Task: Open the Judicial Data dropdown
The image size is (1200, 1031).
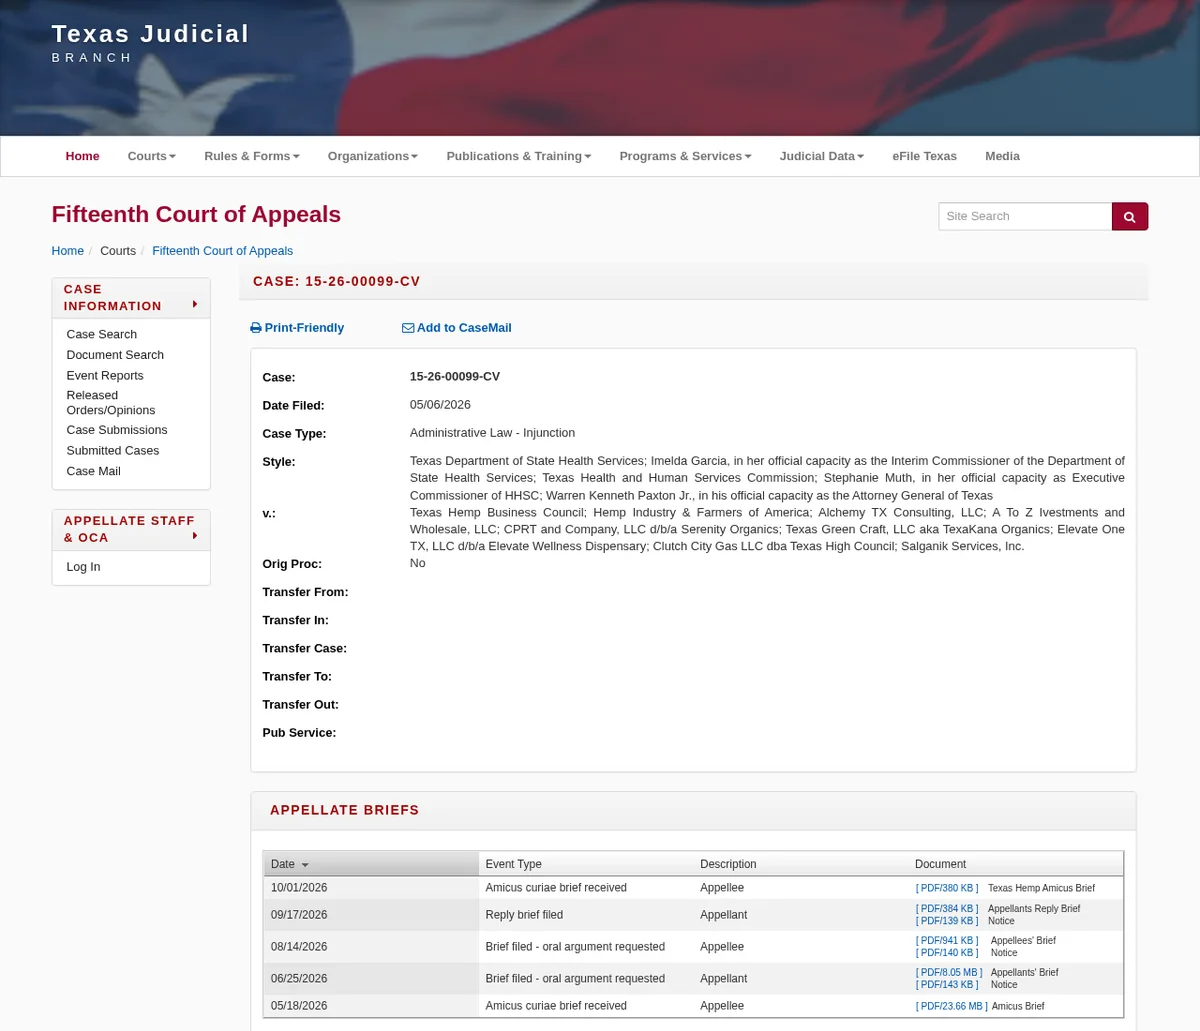Action: point(822,156)
